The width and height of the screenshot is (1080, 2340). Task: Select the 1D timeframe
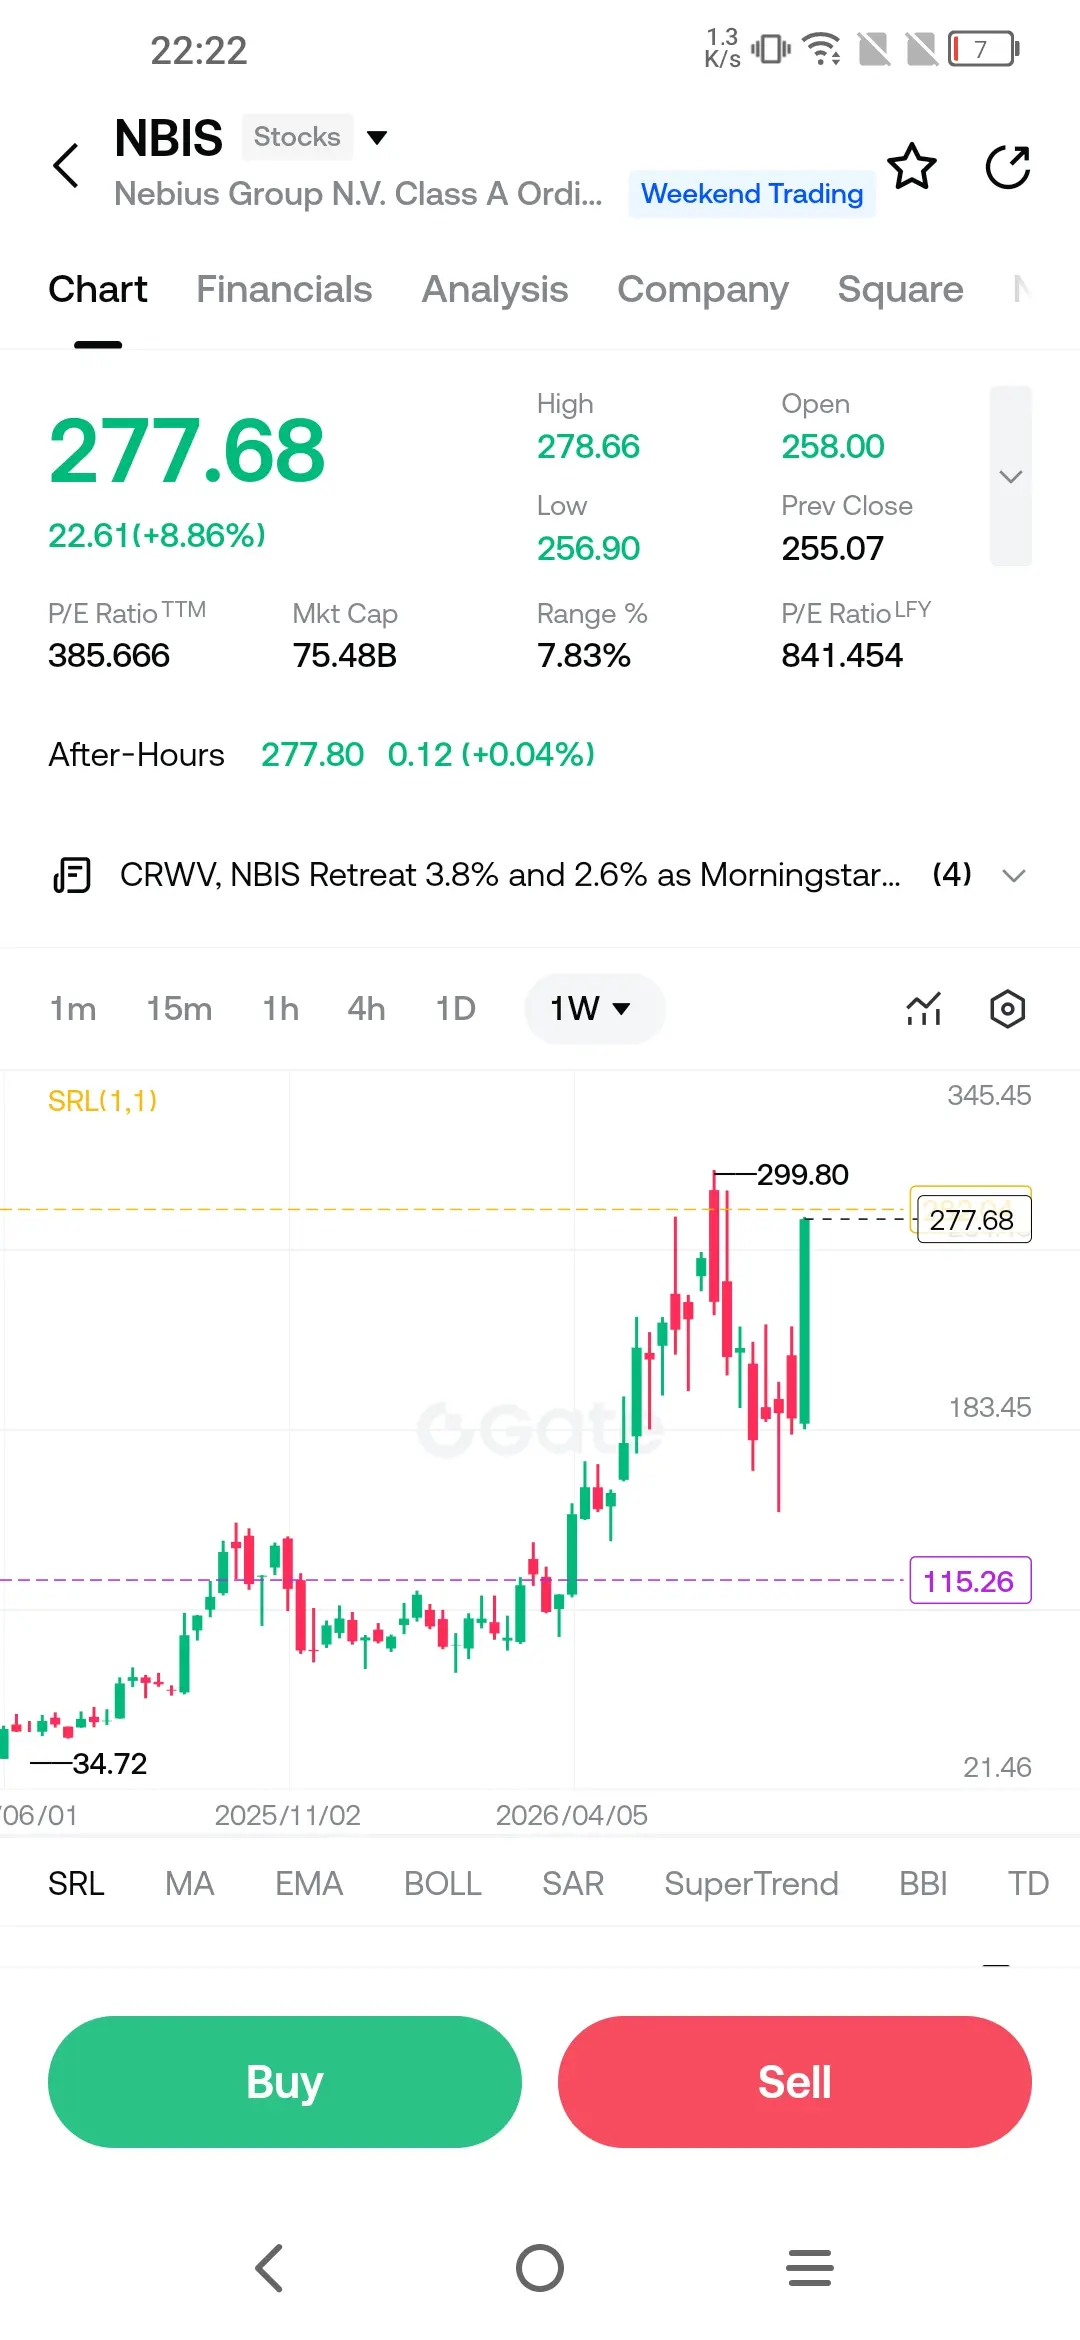(x=456, y=1009)
